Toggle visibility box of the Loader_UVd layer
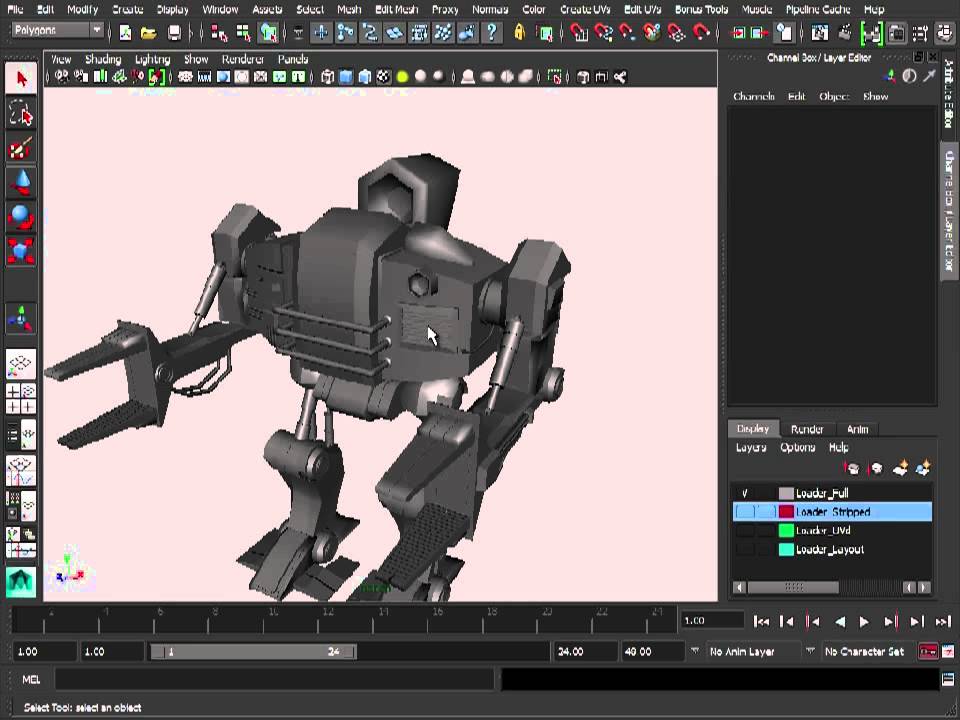The image size is (960, 720). tap(745, 531)
